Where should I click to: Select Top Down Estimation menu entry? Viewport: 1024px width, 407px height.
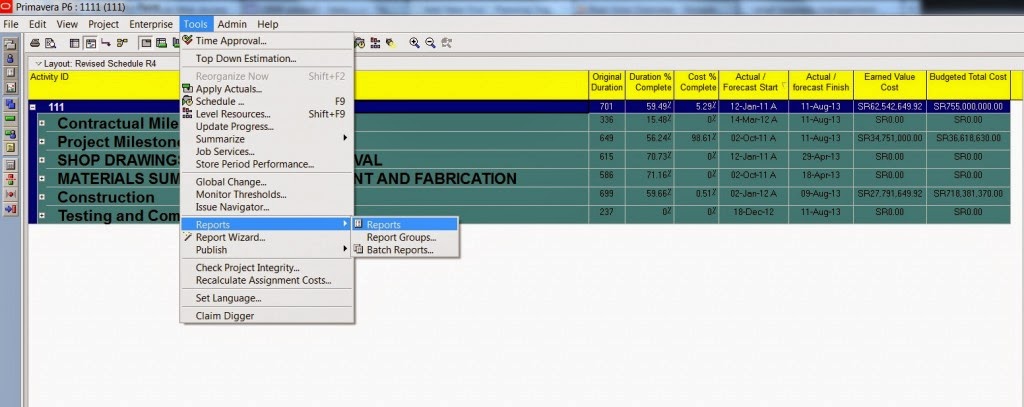[268, 59]
